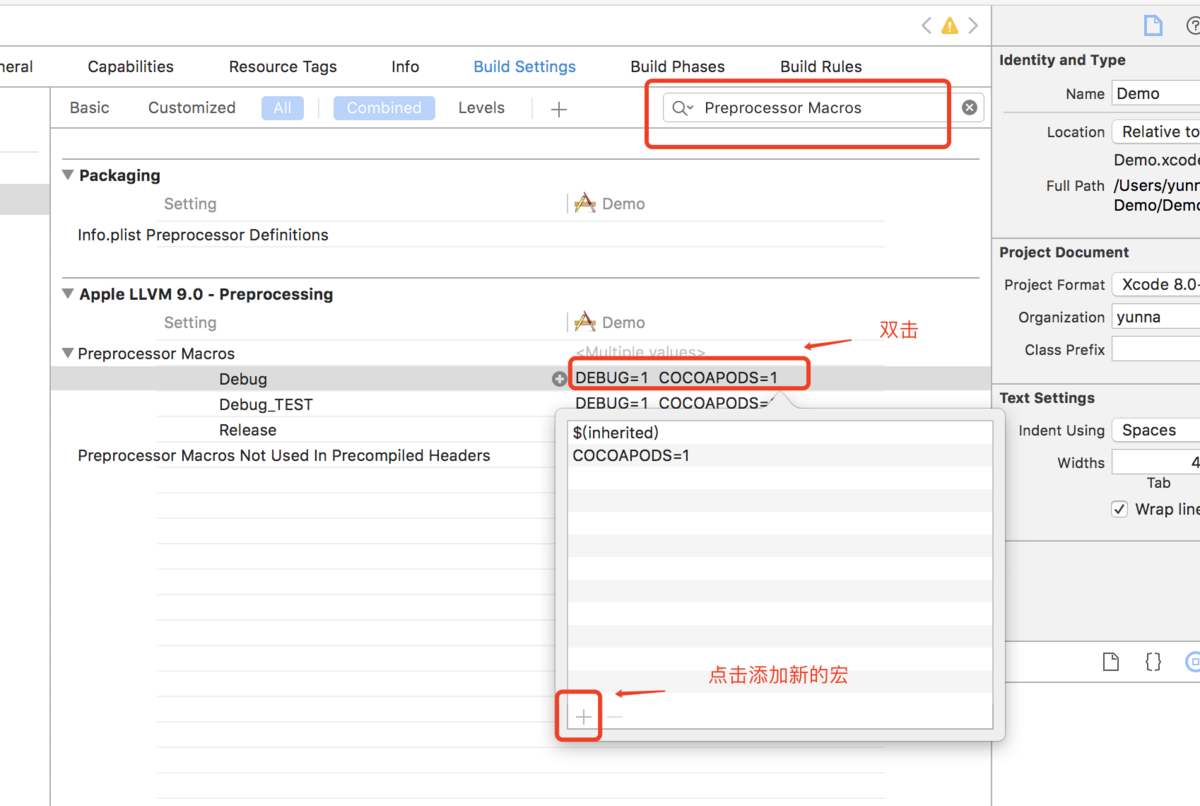Image resolution: width=1200 pixels, height=806 pixels.
Task: Click the yellow warning issue icon
Action: tap(949, 26)
